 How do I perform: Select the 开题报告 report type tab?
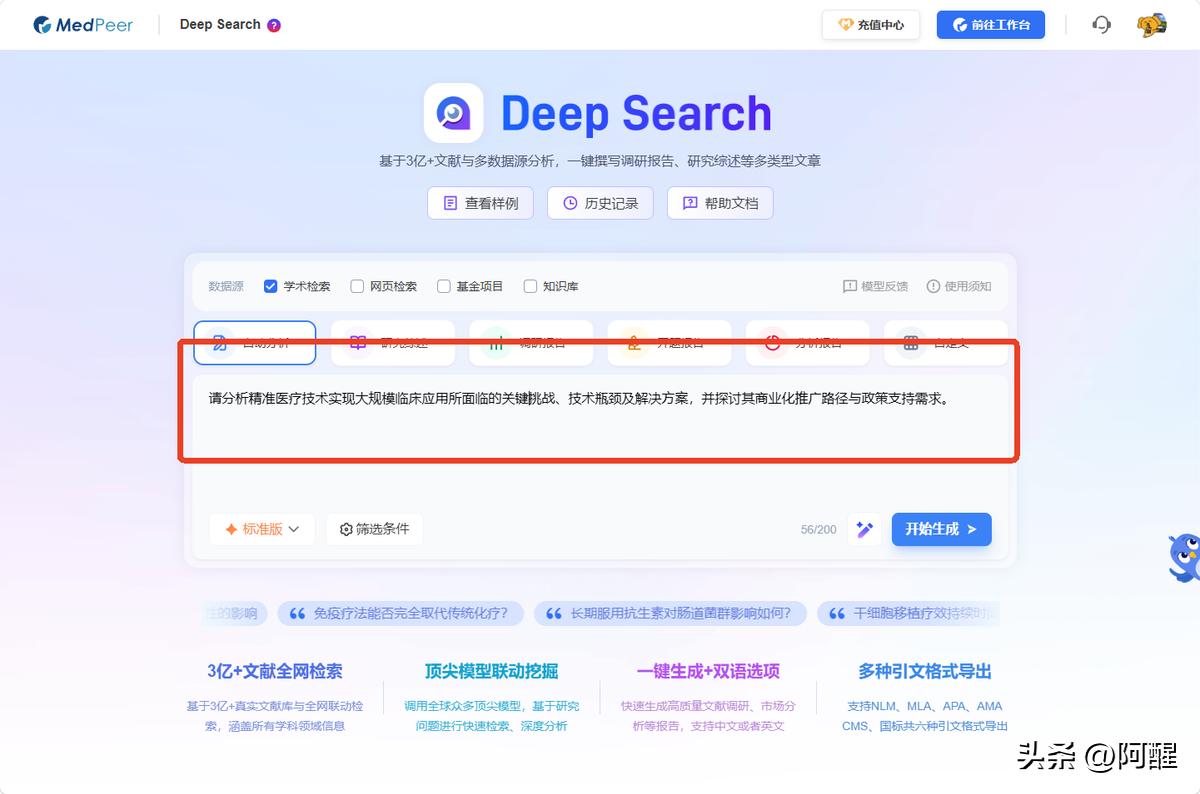pos(669,342)
